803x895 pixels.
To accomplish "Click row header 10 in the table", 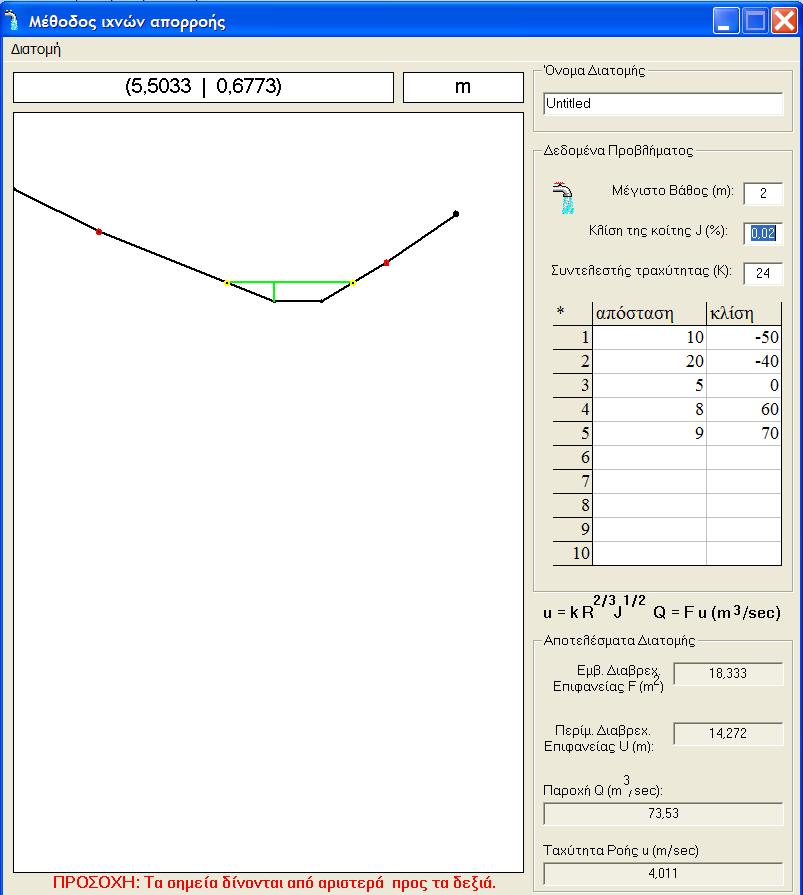I will pyautogui.click(x=572, y=553).
